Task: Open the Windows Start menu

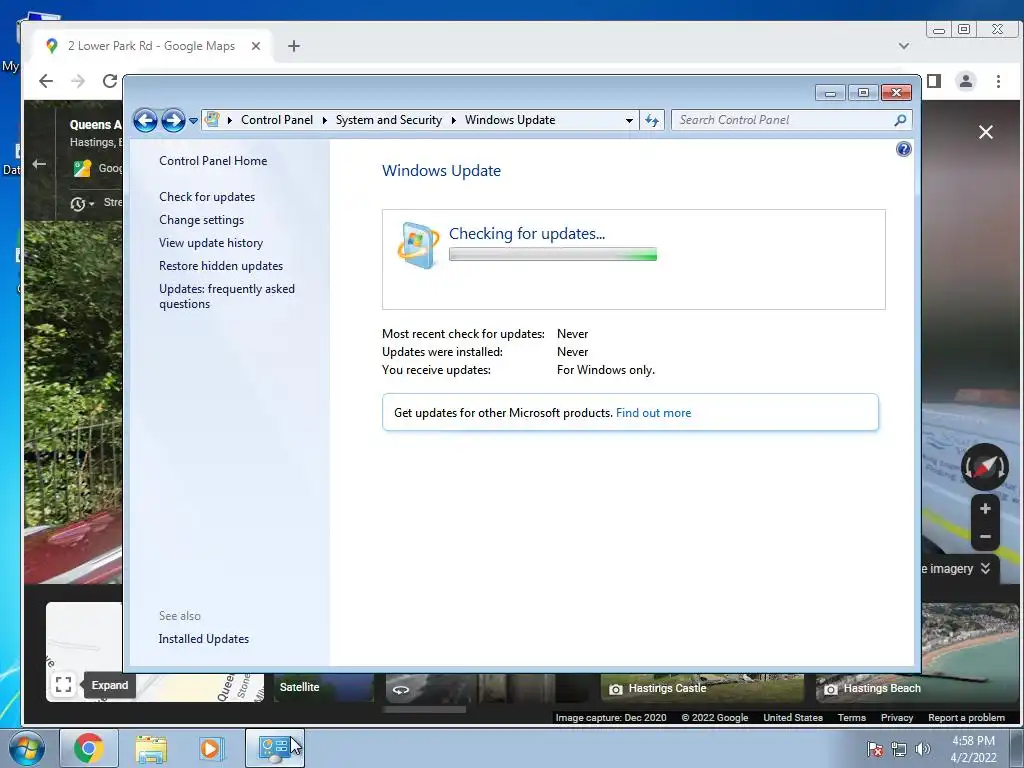Action: coord(27,748)
